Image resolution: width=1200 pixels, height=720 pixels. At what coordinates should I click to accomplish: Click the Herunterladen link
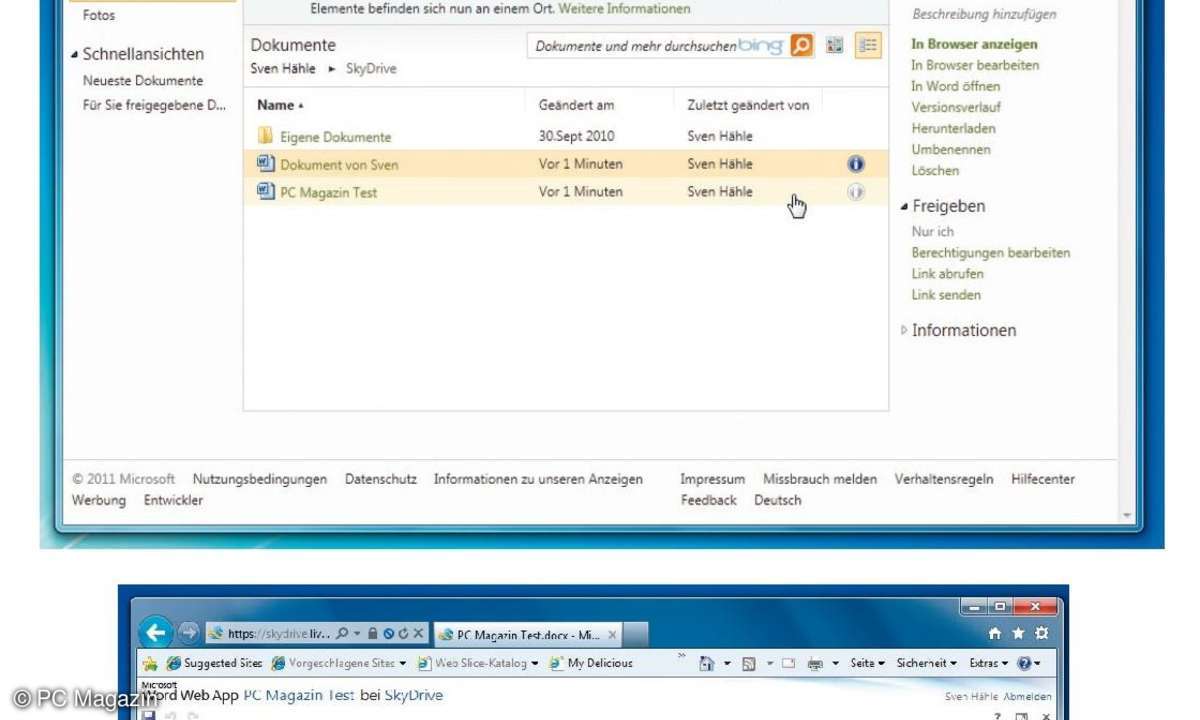tap(953, 128)
